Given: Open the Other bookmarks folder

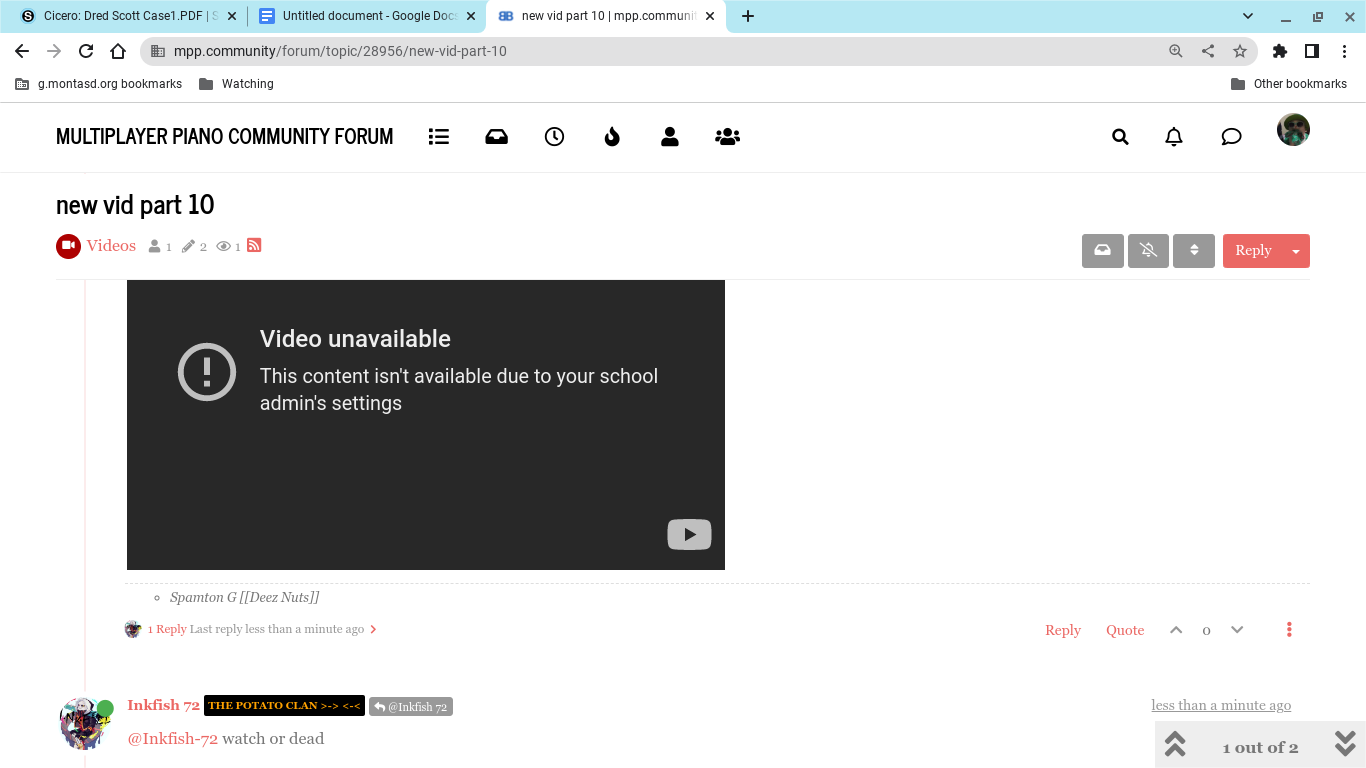Looking at the screenshot, I should click(1289, 84).
